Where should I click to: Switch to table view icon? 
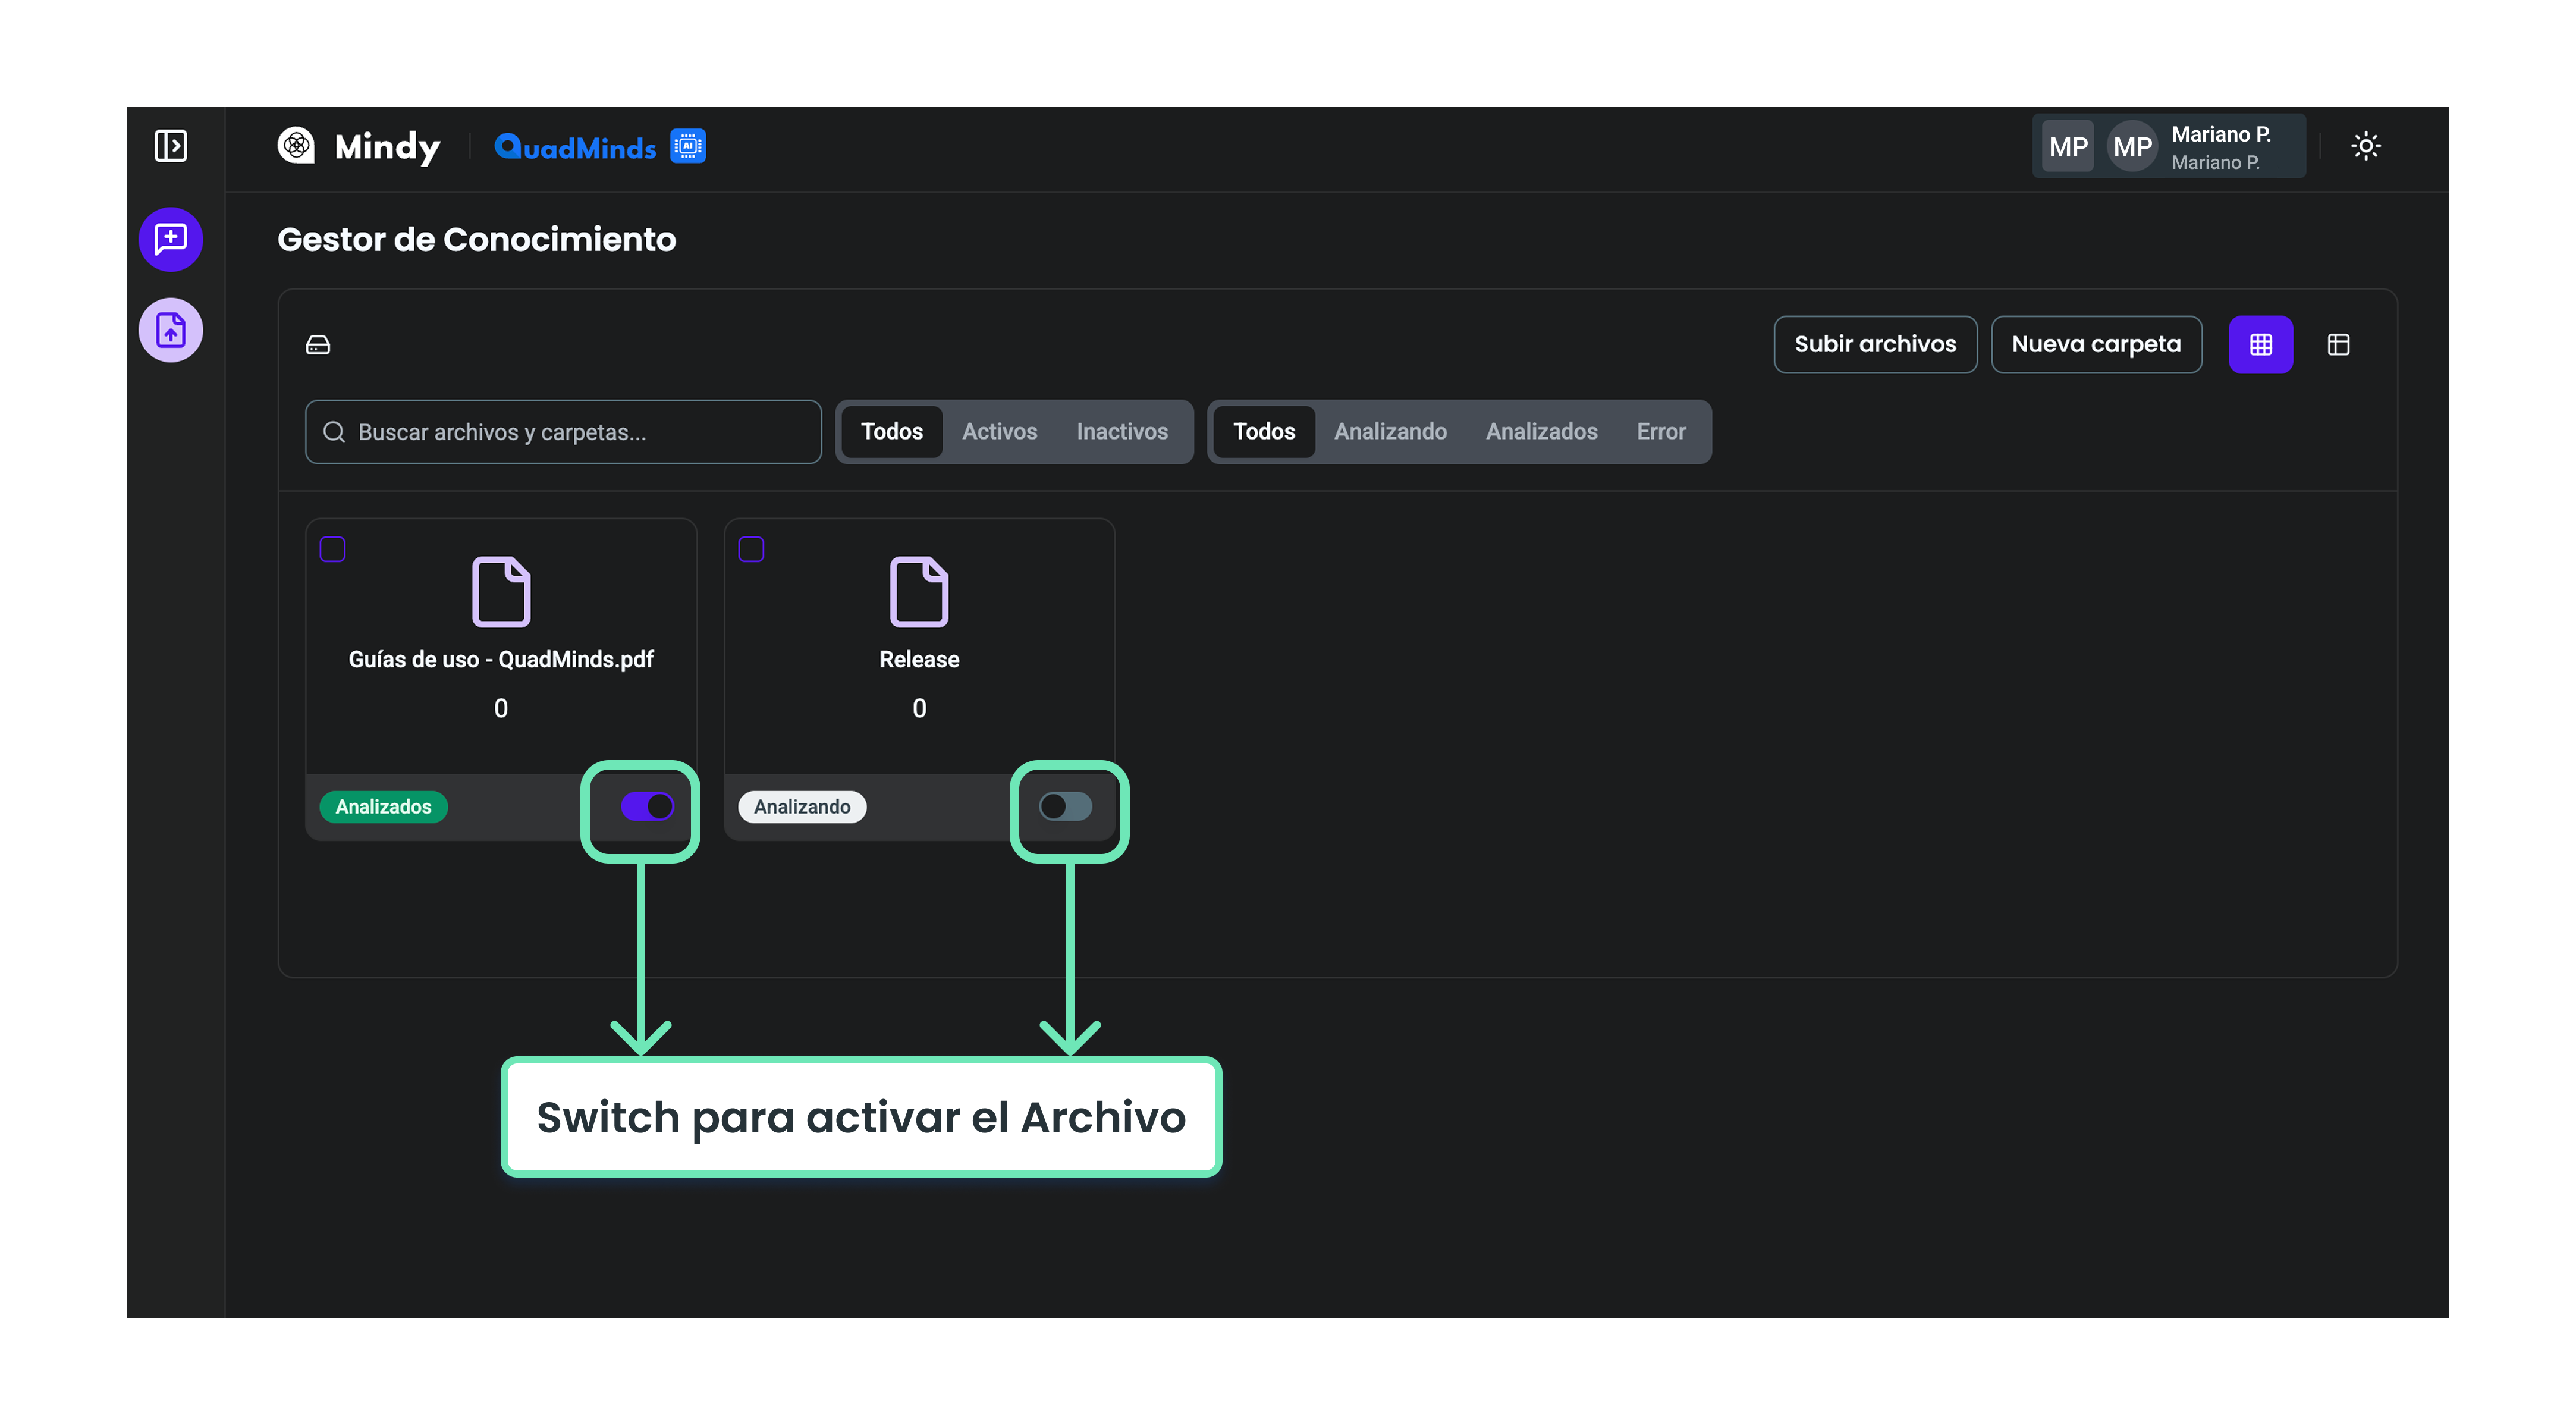click(2338, 345)
